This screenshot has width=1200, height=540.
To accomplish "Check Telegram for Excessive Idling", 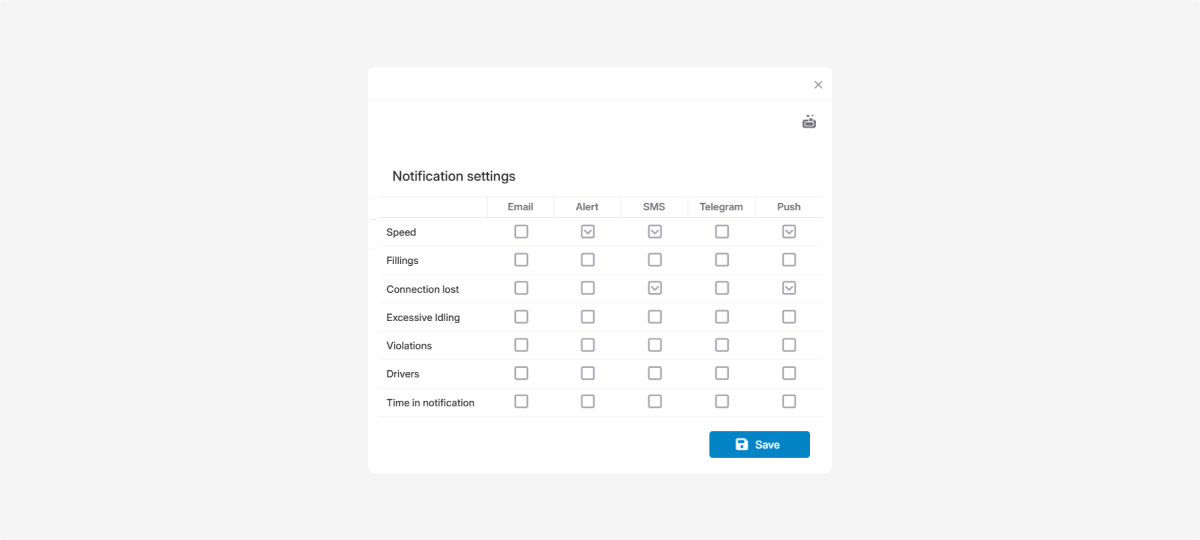I will 722,317.
